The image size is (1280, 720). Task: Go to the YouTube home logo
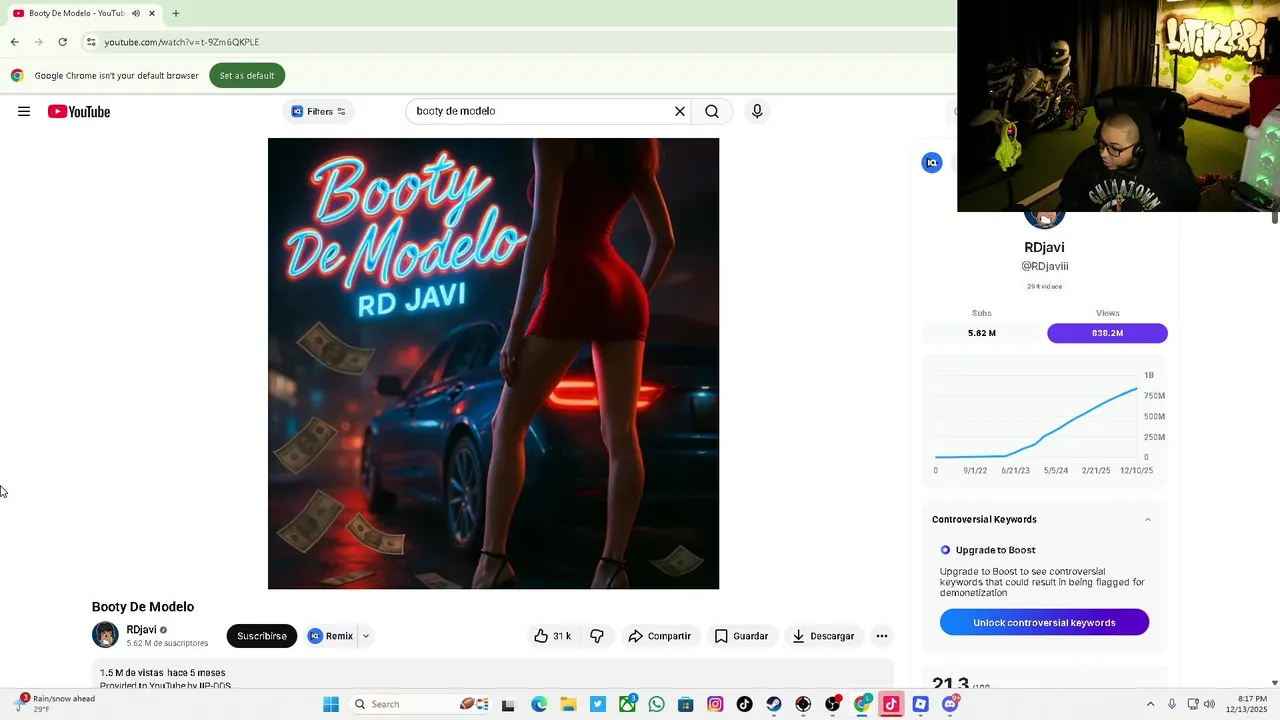tap(79, 111)
